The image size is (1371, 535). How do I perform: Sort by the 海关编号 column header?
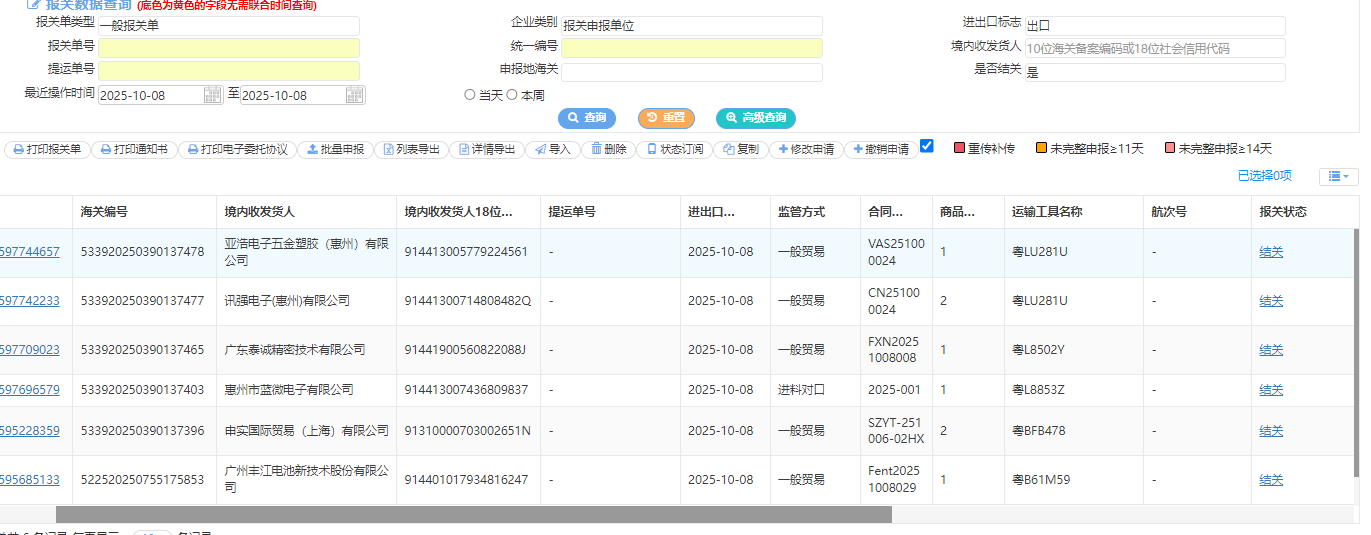click(104, 212)
